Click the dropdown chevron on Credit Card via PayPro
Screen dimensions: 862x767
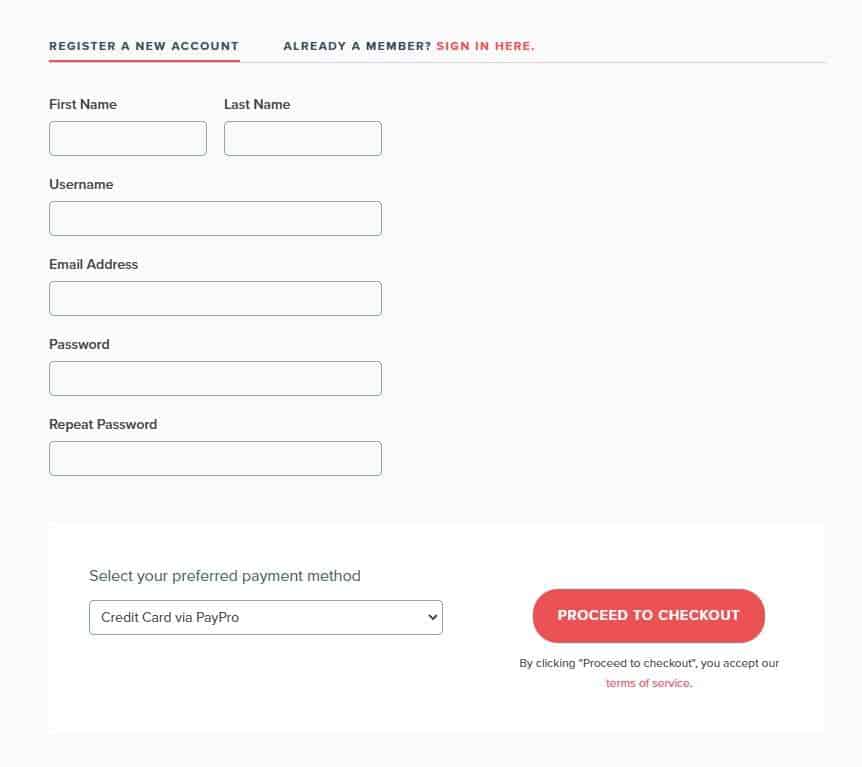430,617
